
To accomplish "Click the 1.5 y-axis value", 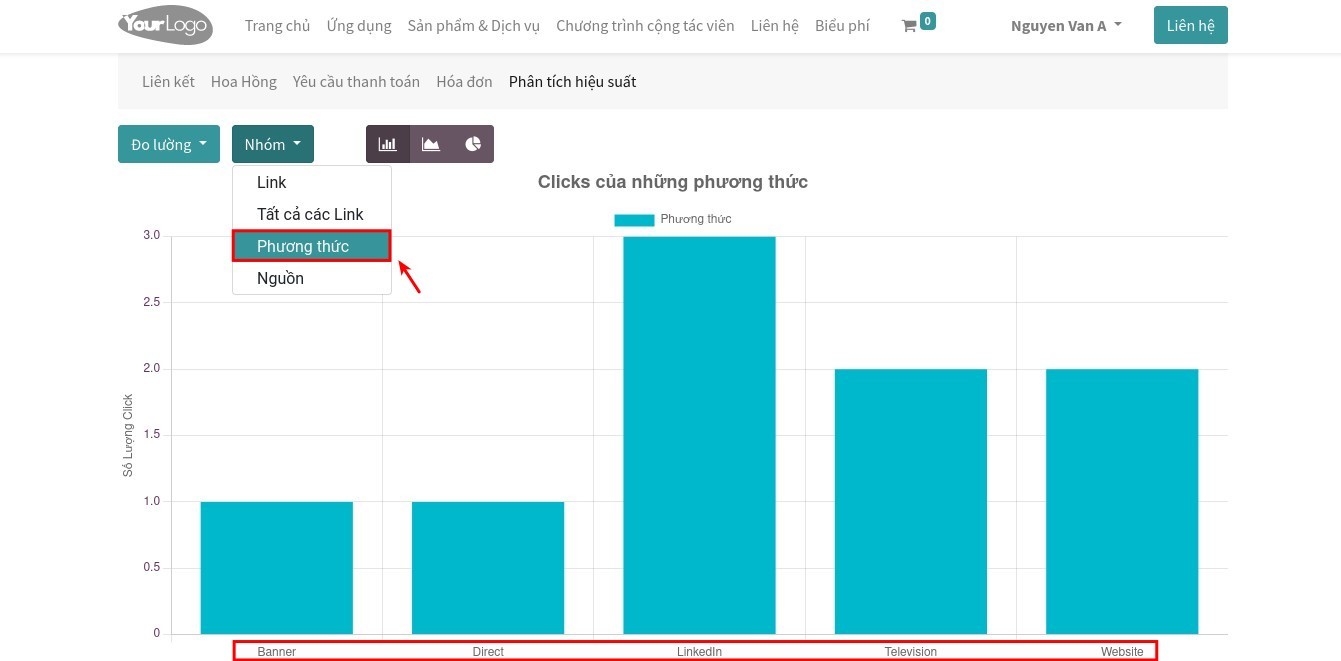I will pos(151,435).
